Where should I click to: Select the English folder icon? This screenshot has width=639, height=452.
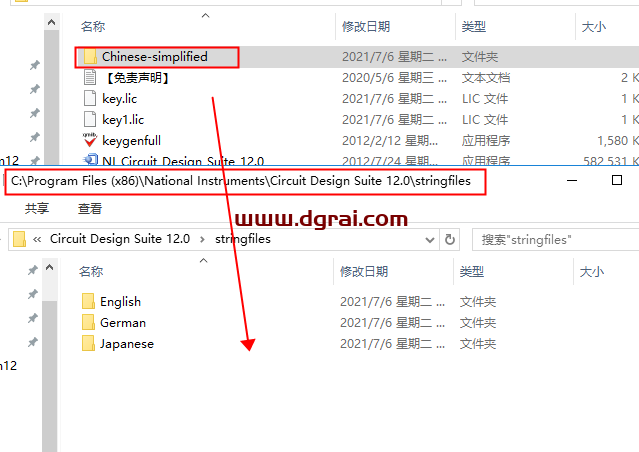(88, 302)
